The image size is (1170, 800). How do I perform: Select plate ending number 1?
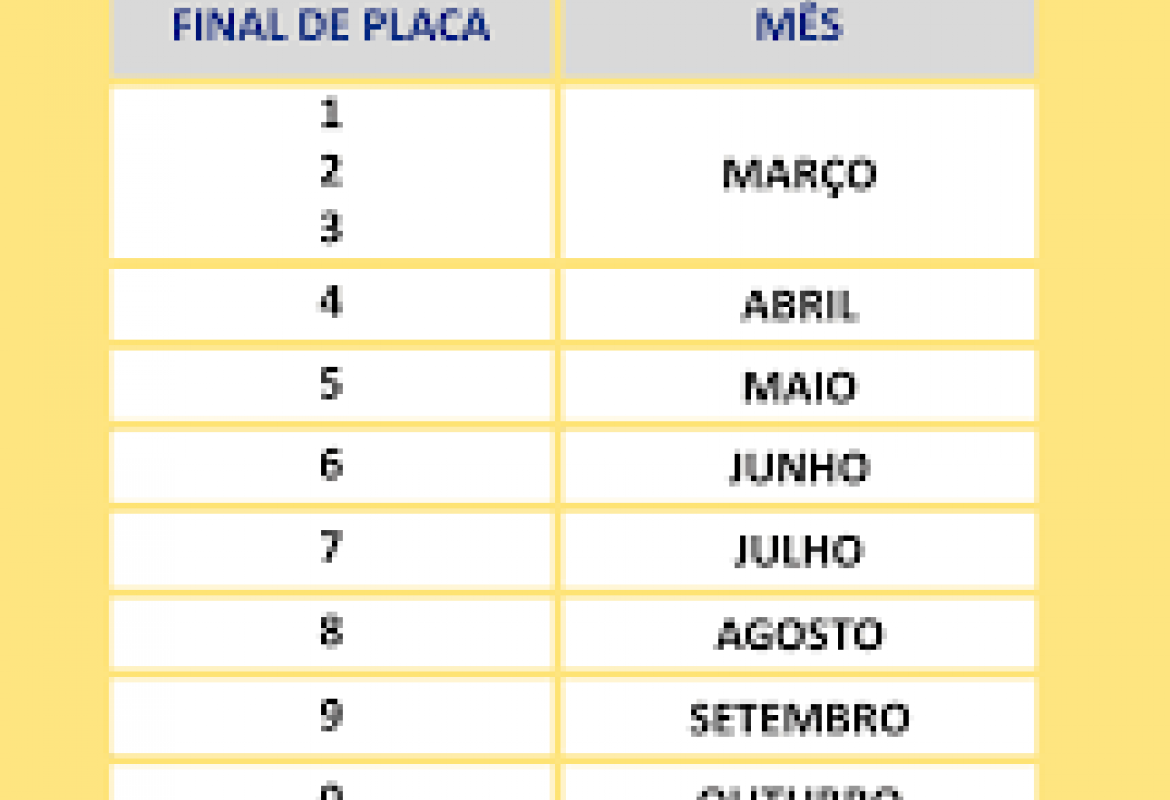[x=331, y=115]
